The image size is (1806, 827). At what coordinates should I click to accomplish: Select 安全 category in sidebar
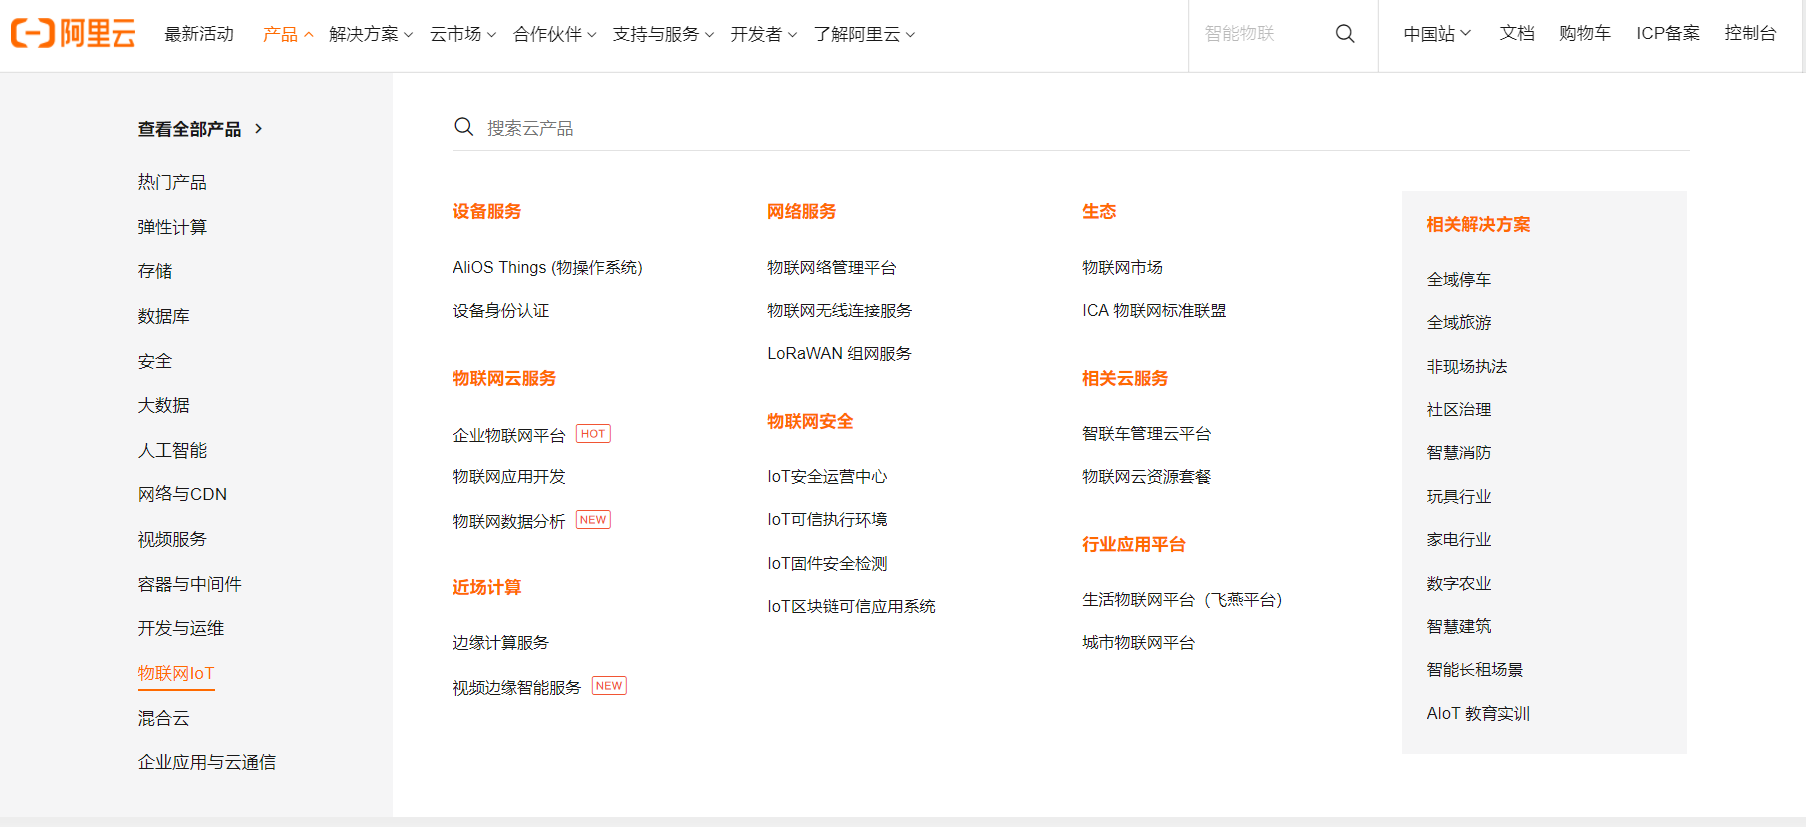(x=155, y=361)
